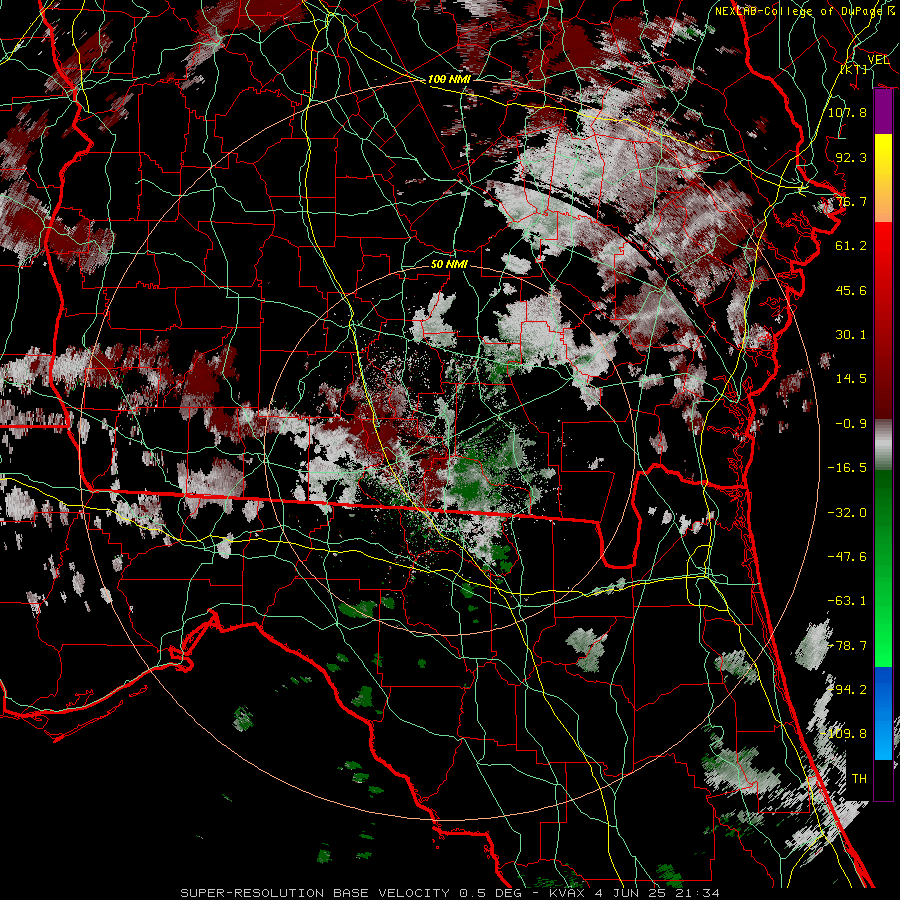Click the 30.1 velocity scale value
This screenshot has width=900, height=900.
[851, 335]
